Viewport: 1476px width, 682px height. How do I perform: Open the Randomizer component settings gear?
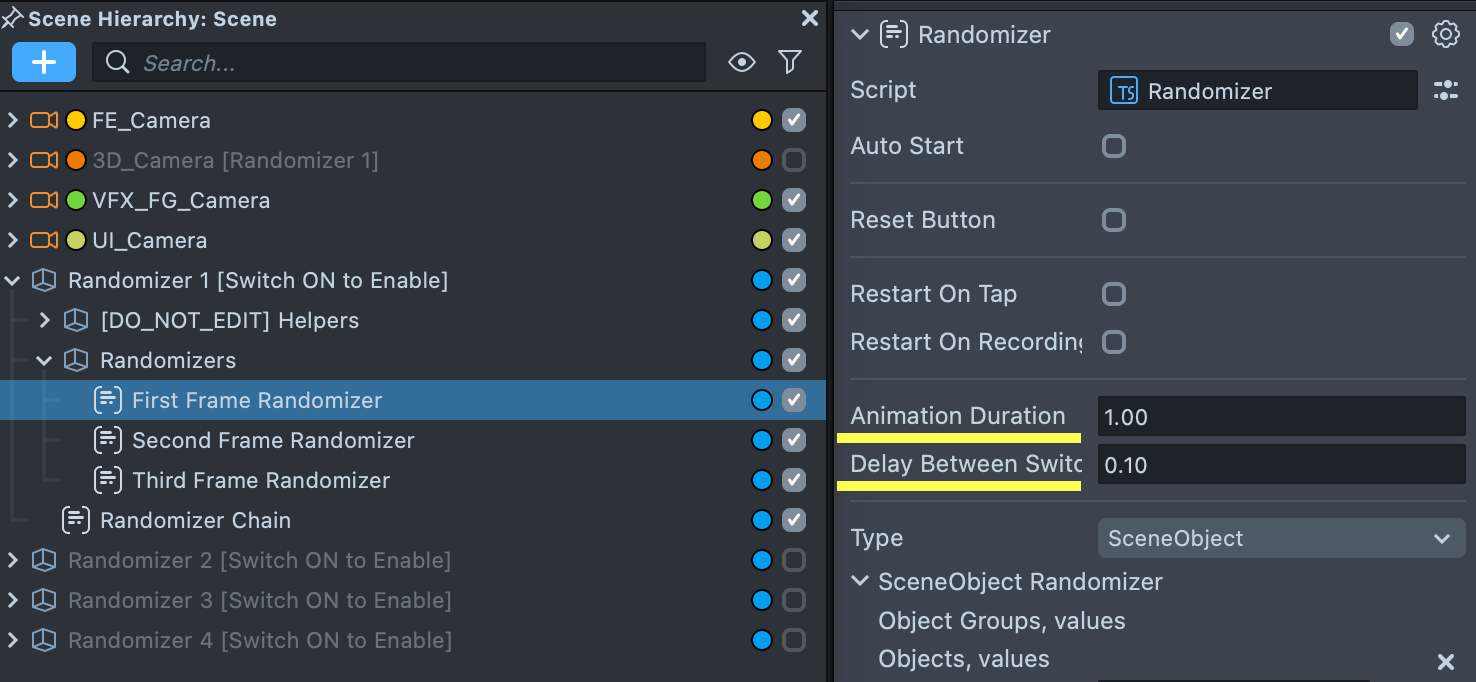1445,34
